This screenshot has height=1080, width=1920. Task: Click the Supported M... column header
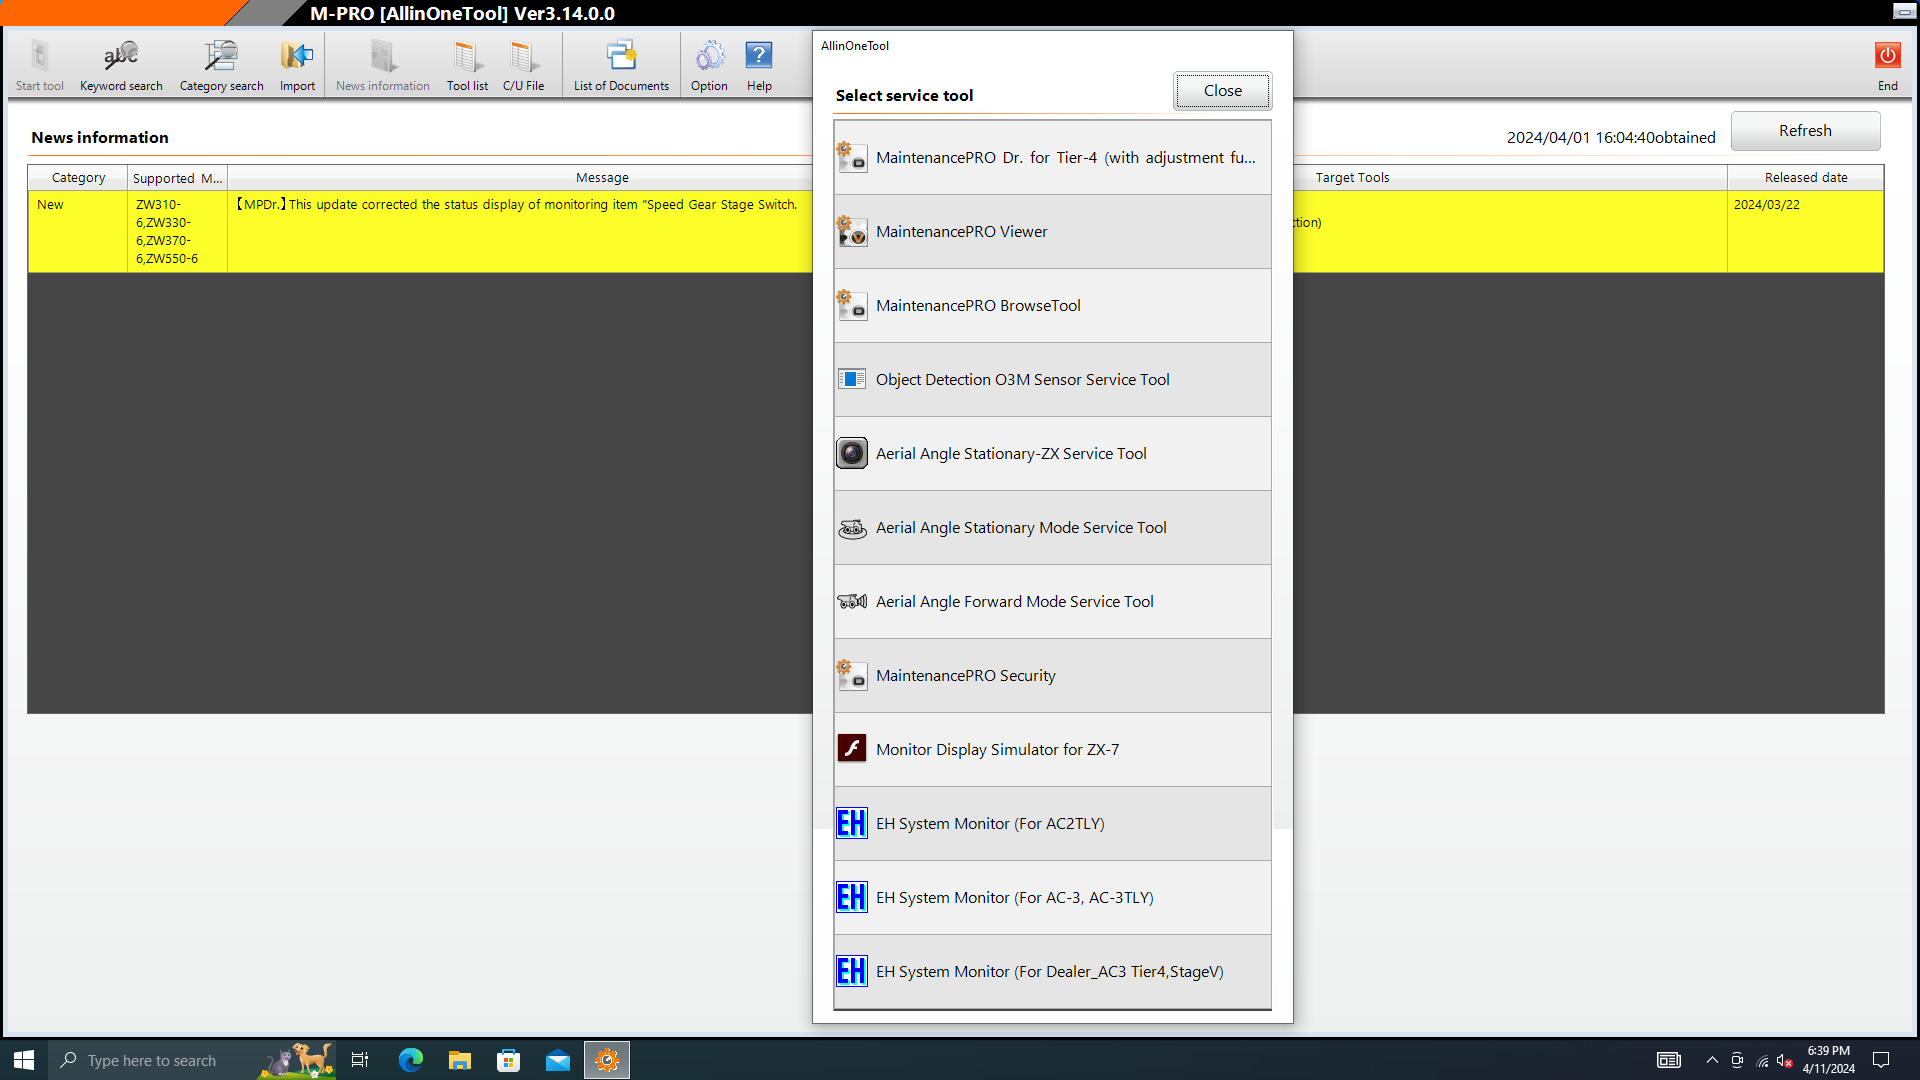[x=178, y=178]
